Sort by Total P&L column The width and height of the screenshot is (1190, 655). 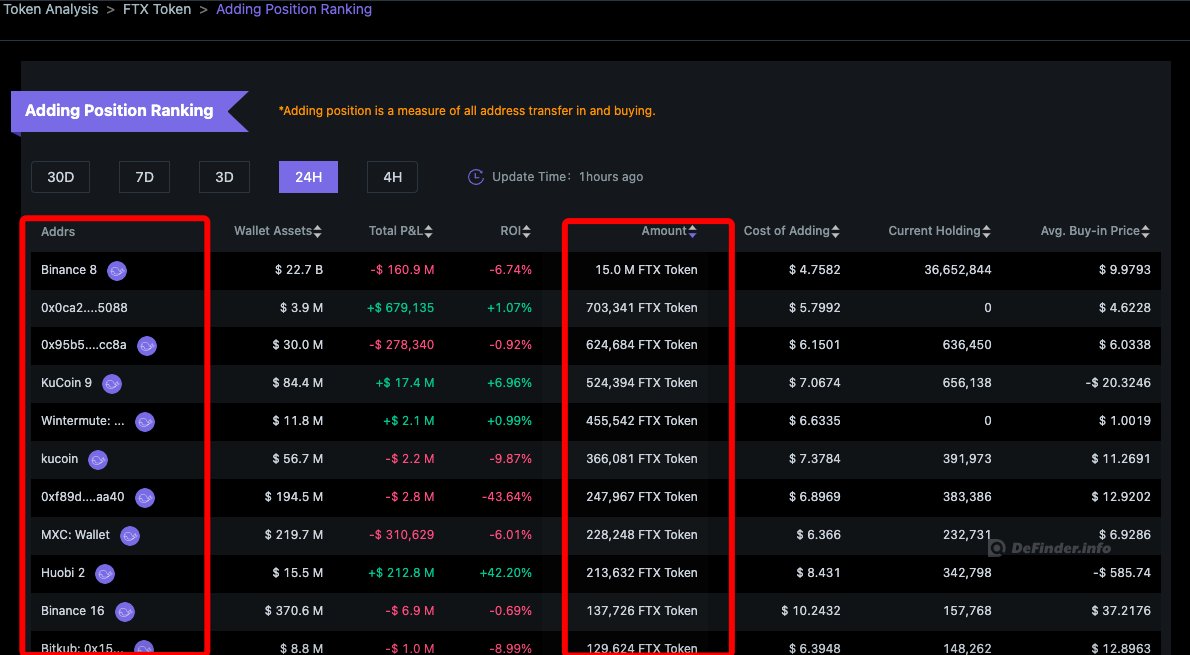coord(401,231)
